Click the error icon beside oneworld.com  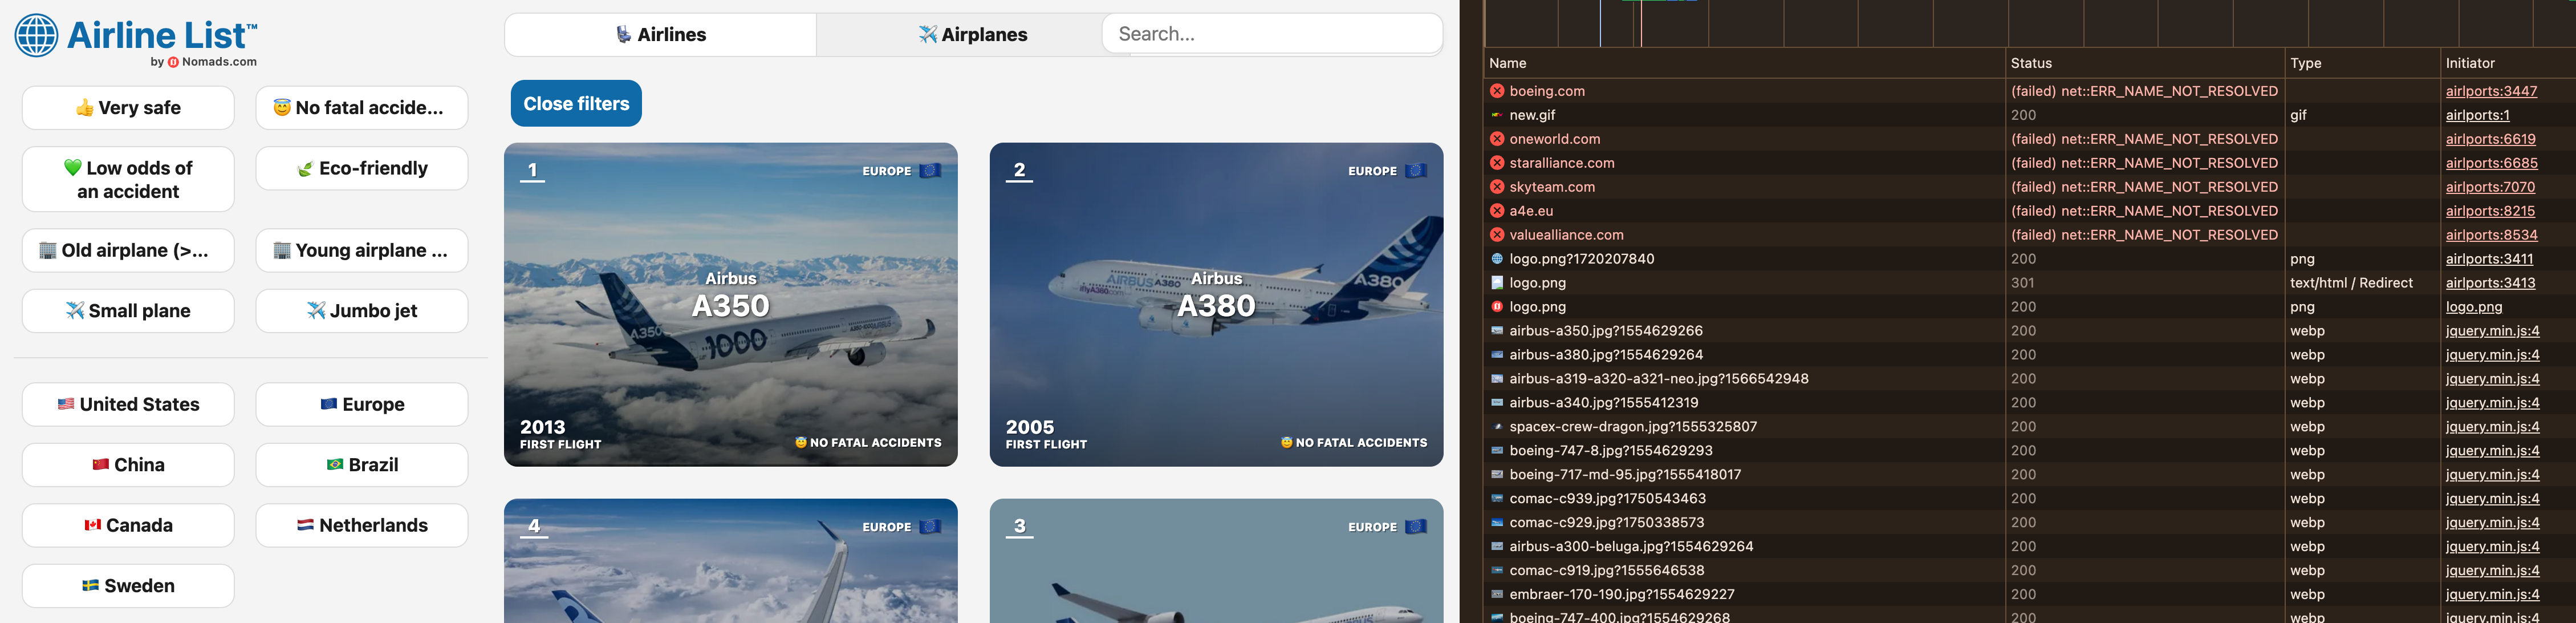[x=1497, y=139]
